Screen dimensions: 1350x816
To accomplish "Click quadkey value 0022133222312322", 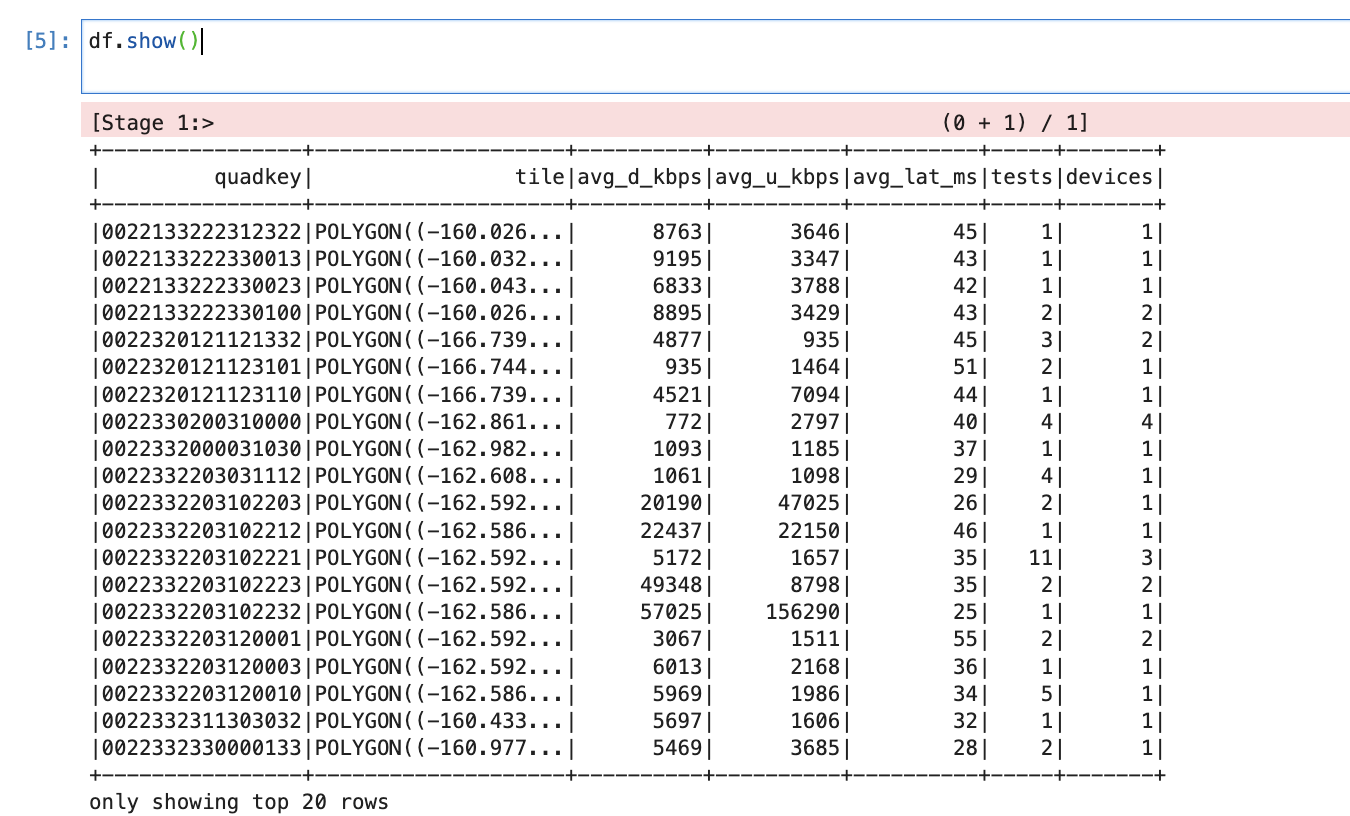I will [x=199, y=232].
